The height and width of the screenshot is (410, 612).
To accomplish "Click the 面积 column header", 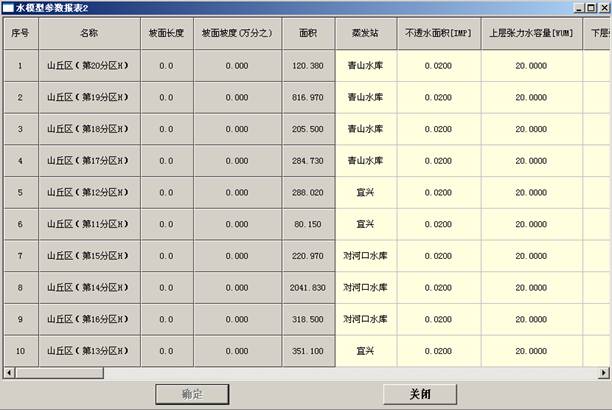I will click(x=308, y=33).
